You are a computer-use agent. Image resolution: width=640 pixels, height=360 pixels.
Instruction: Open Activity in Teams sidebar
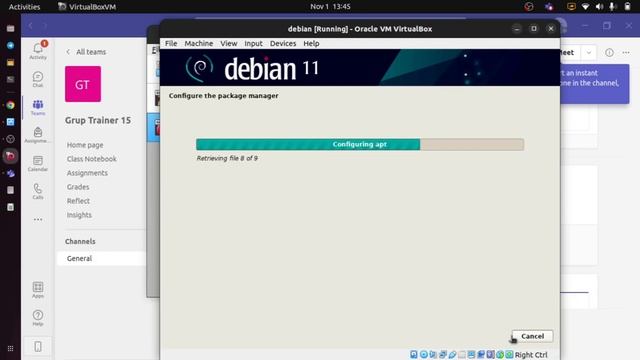(x=38, y=51)
